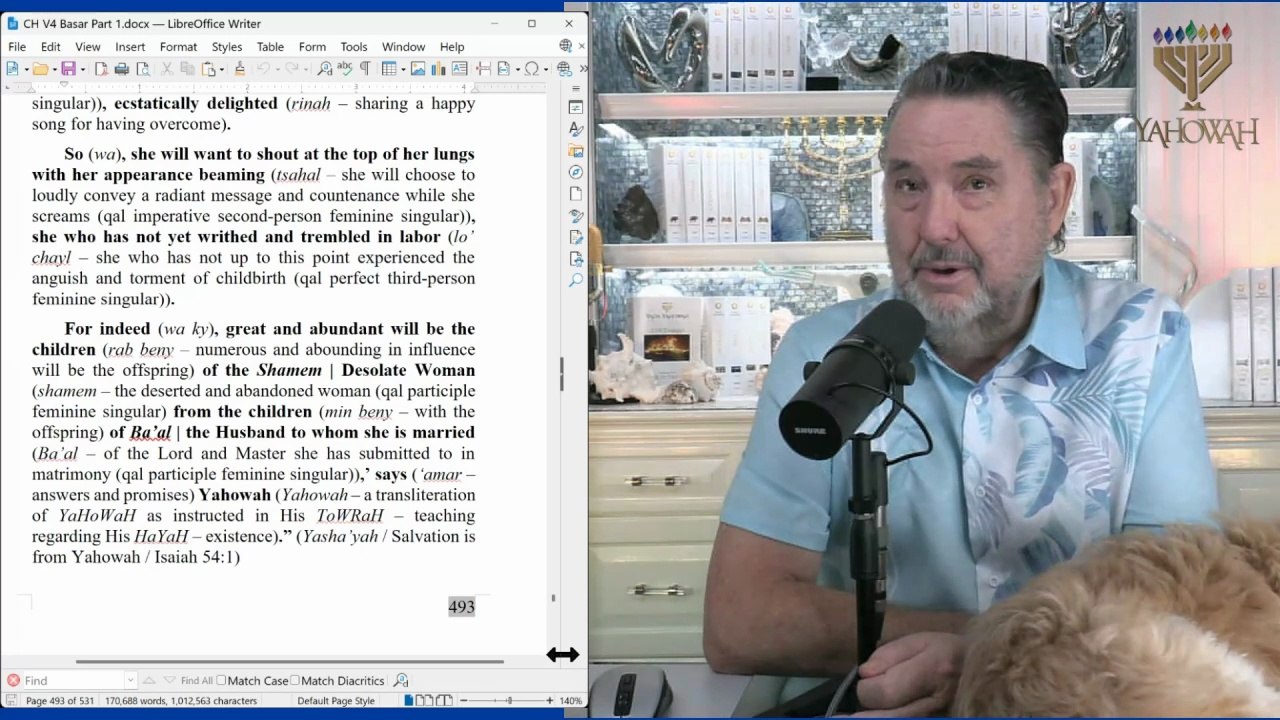Expand Open recent files dropdown arrow
This screenshot has width=1280, height=720.
tap(54, 69)
